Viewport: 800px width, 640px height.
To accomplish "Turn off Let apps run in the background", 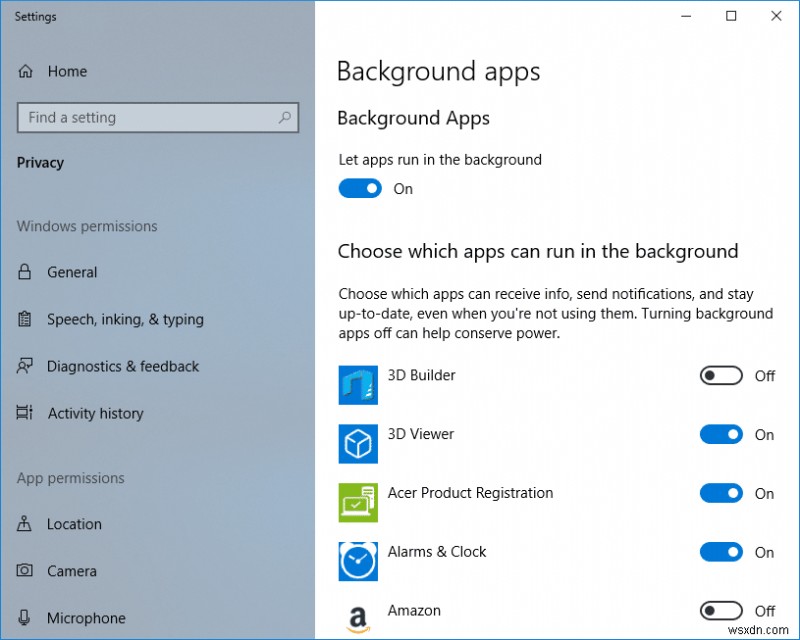I will [360, 188].
